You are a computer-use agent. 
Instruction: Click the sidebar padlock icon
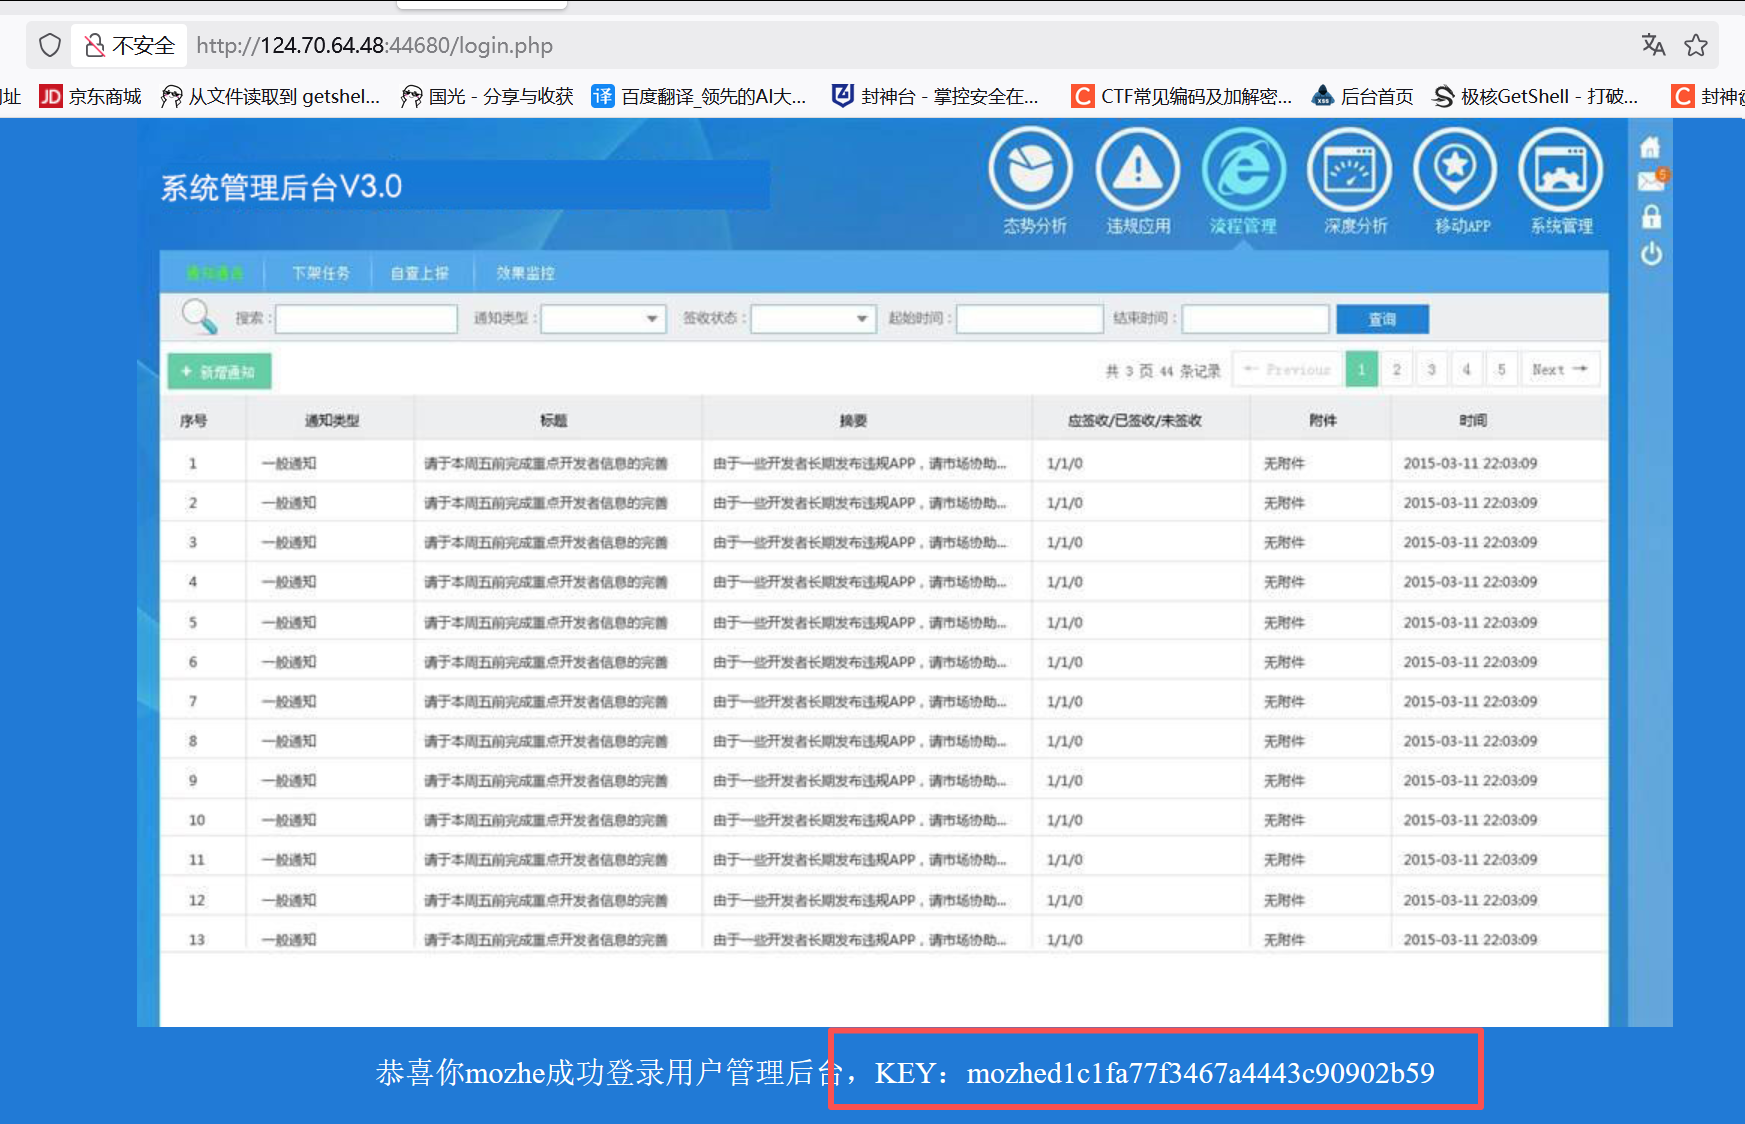click(x=1651, y=217)
